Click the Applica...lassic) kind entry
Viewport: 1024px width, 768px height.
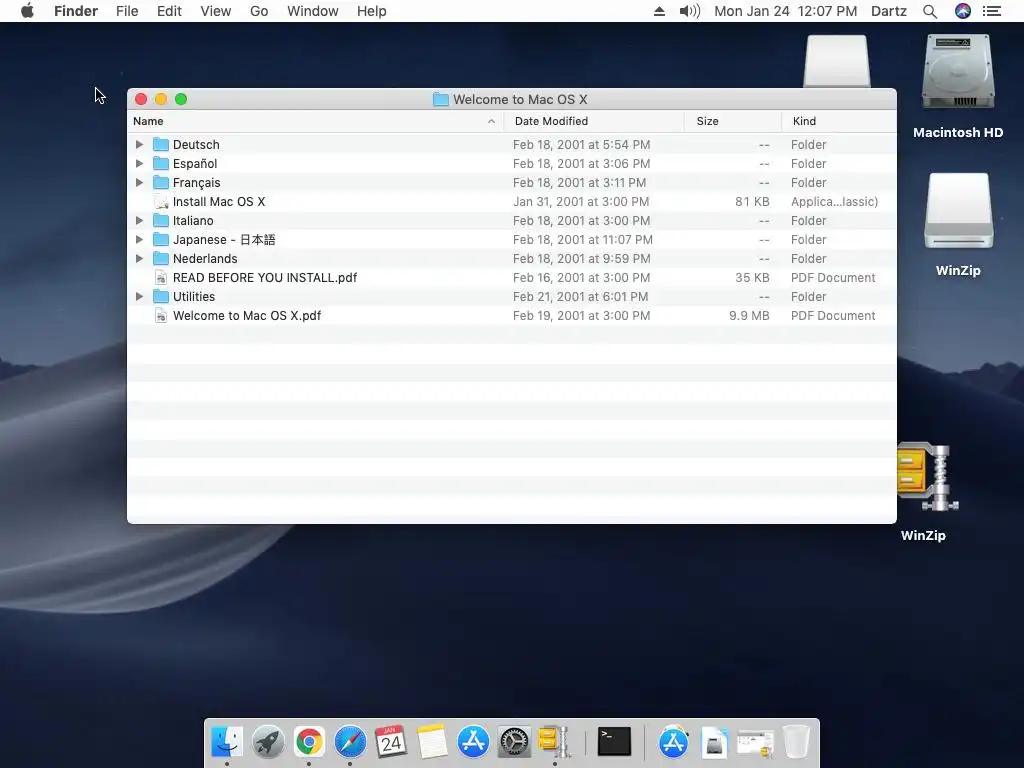pos(835,202)
